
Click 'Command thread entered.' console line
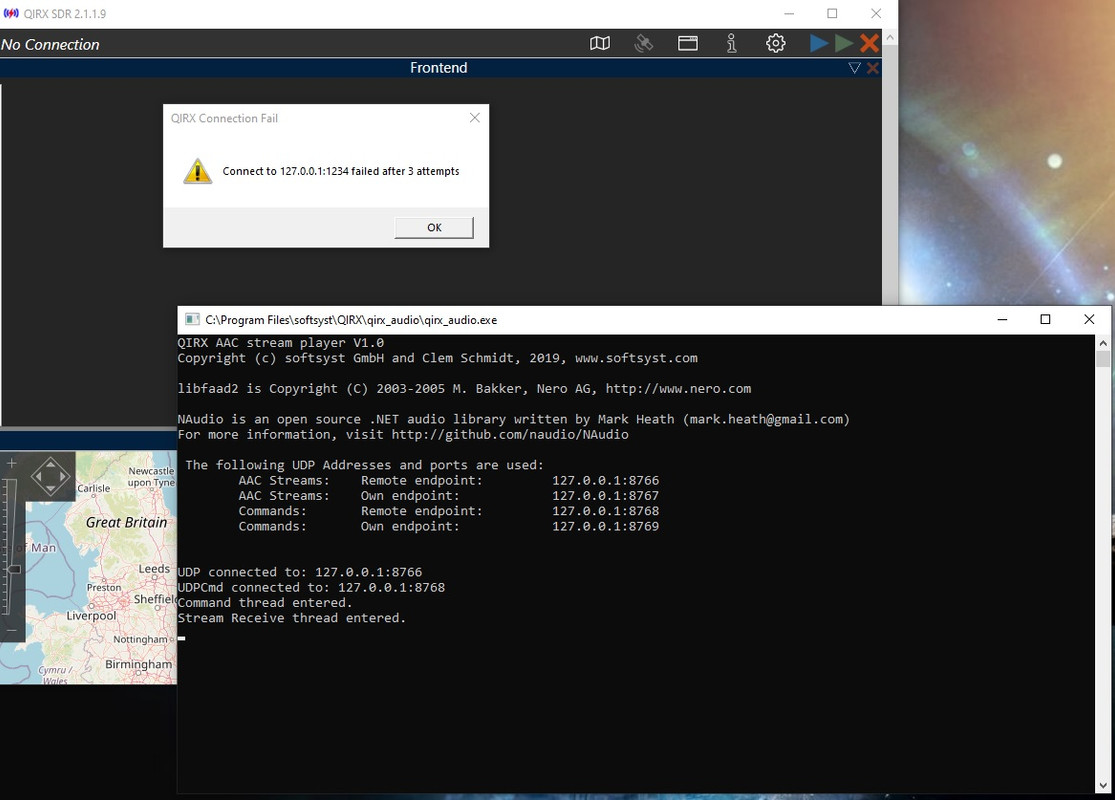click(265, 602)
